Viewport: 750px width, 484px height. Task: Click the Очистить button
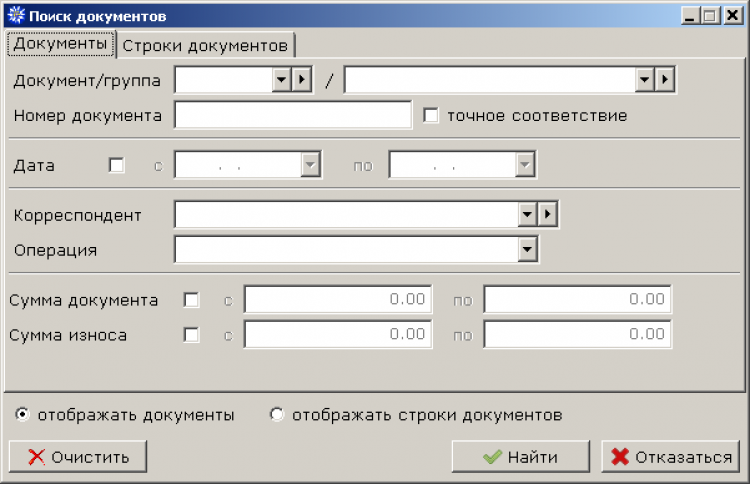coord(78,457)
